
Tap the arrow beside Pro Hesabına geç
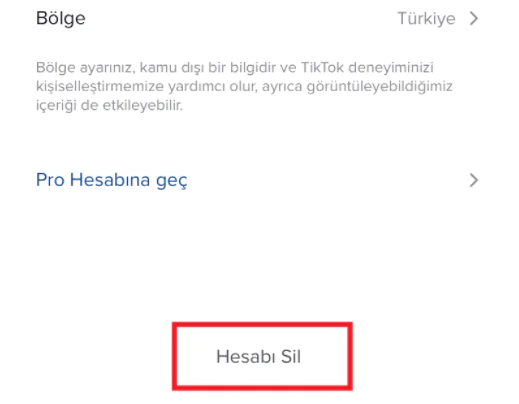pos(474,180)
